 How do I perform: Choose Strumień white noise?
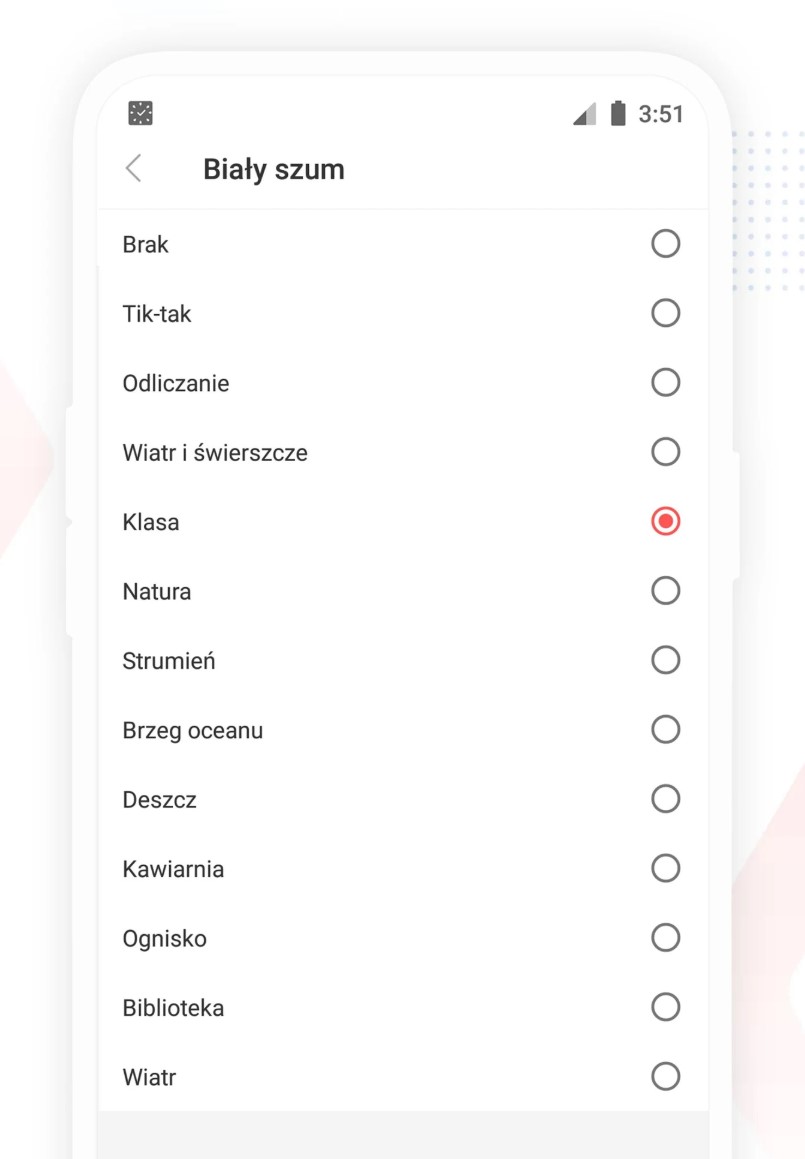[403, 661]
